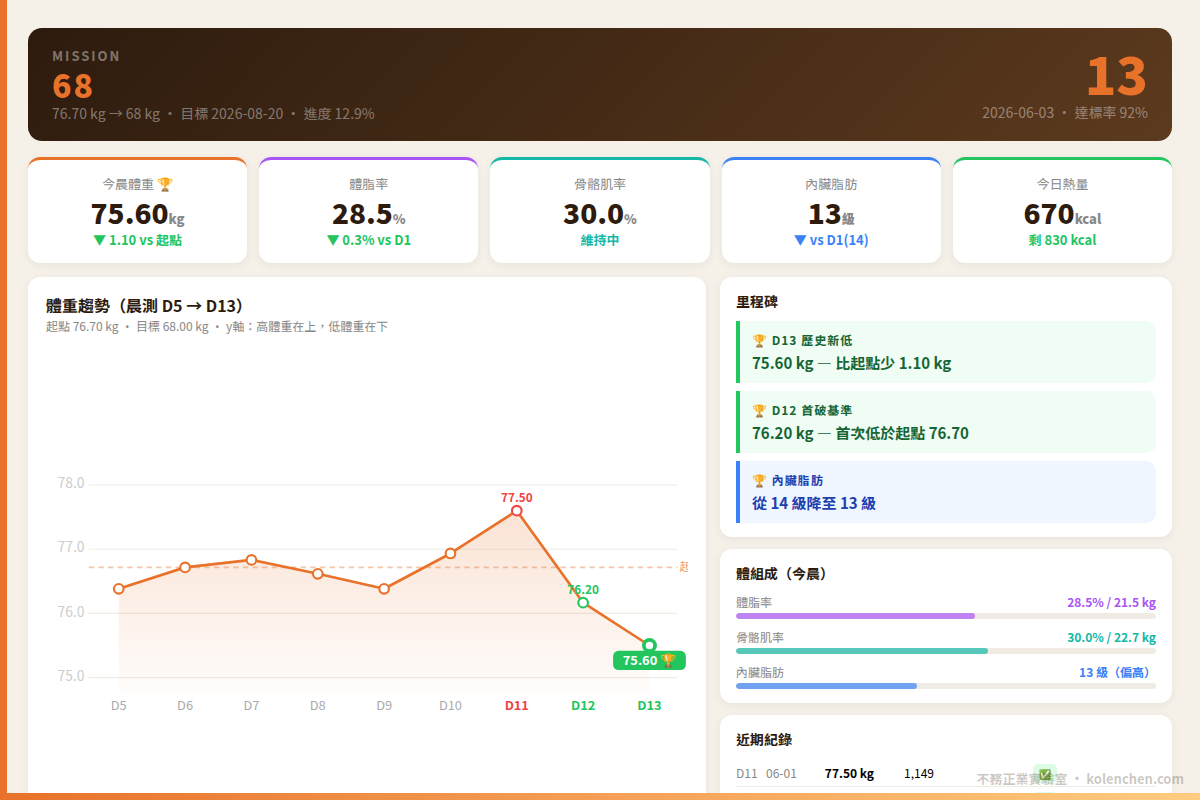Click the 2026-06-03 達標率 92% text
Screen dimensions: 1200x800
(1065, 113)
